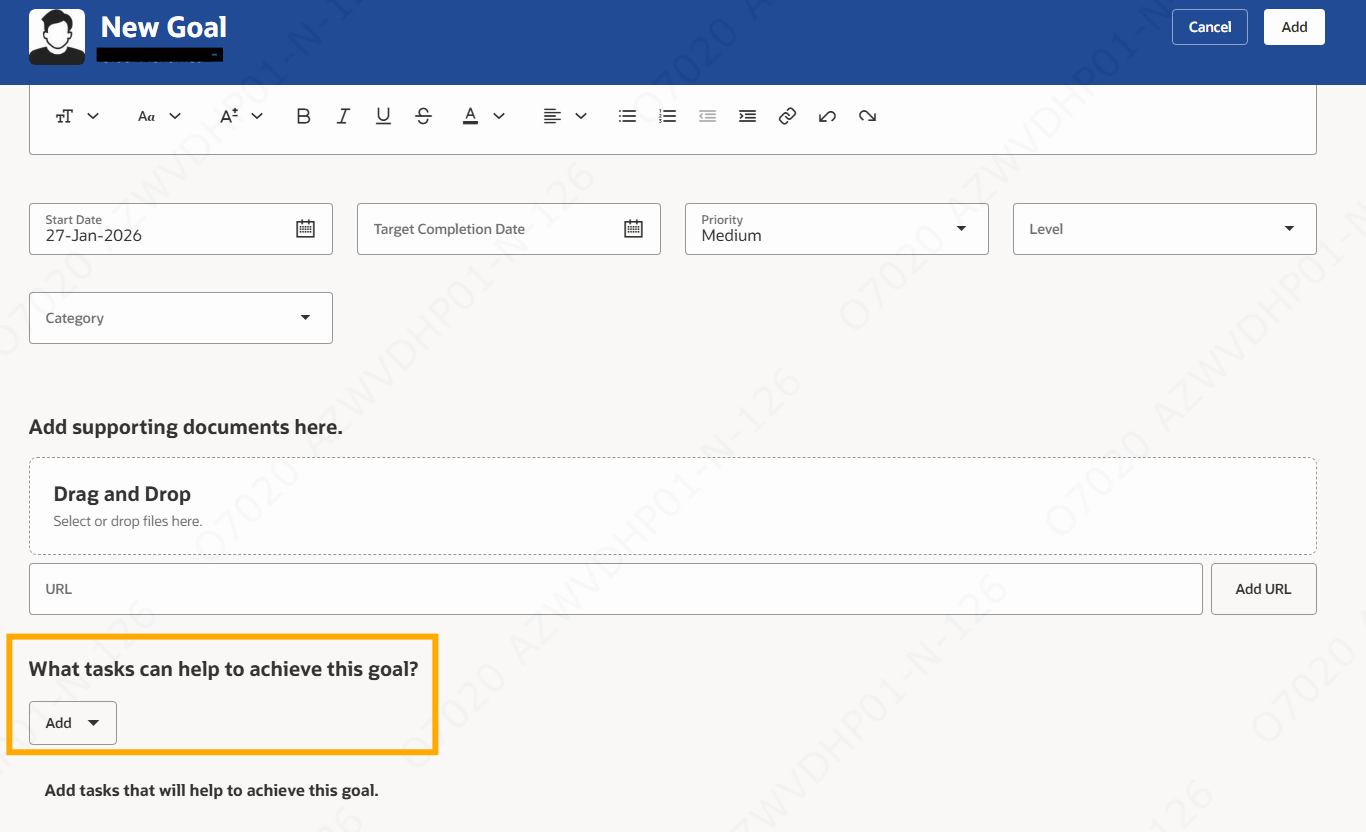Insert a numbered list

(667, 116)
